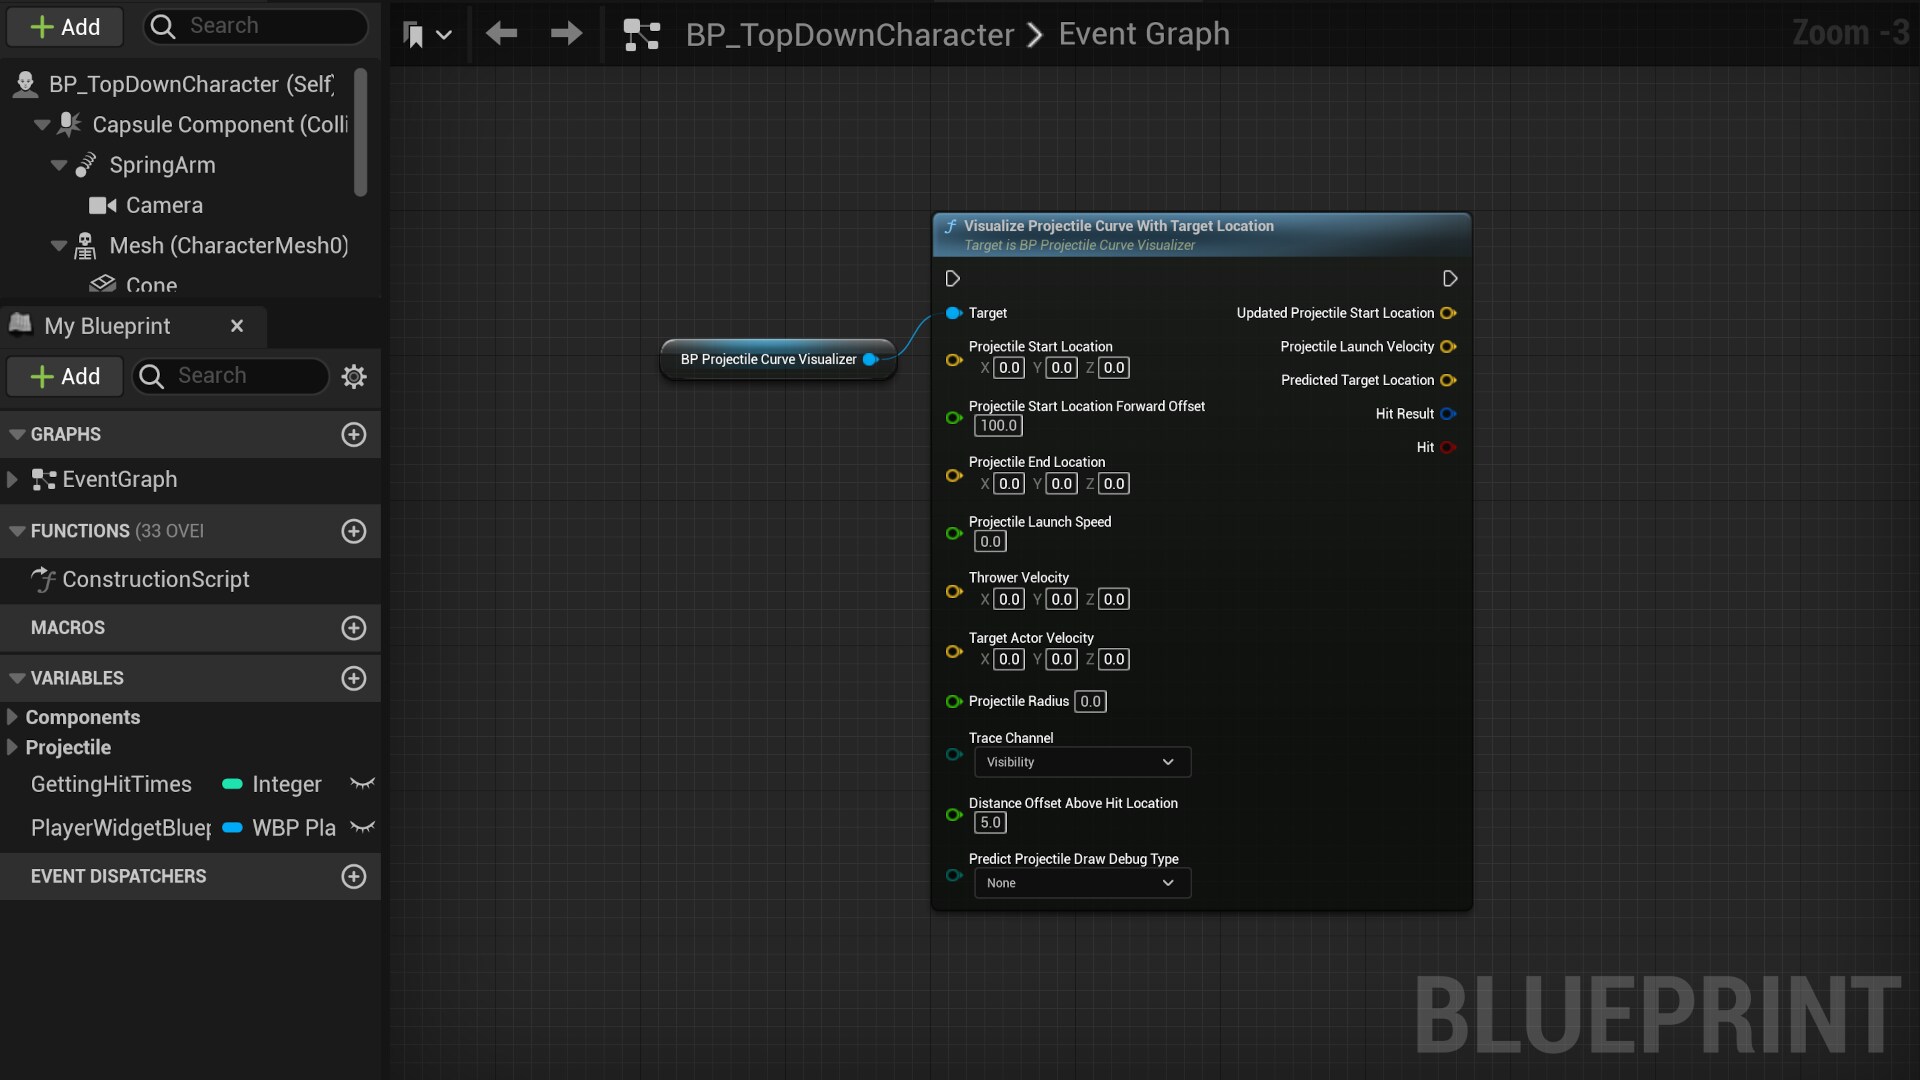
Task: Select the ConstructionScript function
Action: tap(155, 579)
